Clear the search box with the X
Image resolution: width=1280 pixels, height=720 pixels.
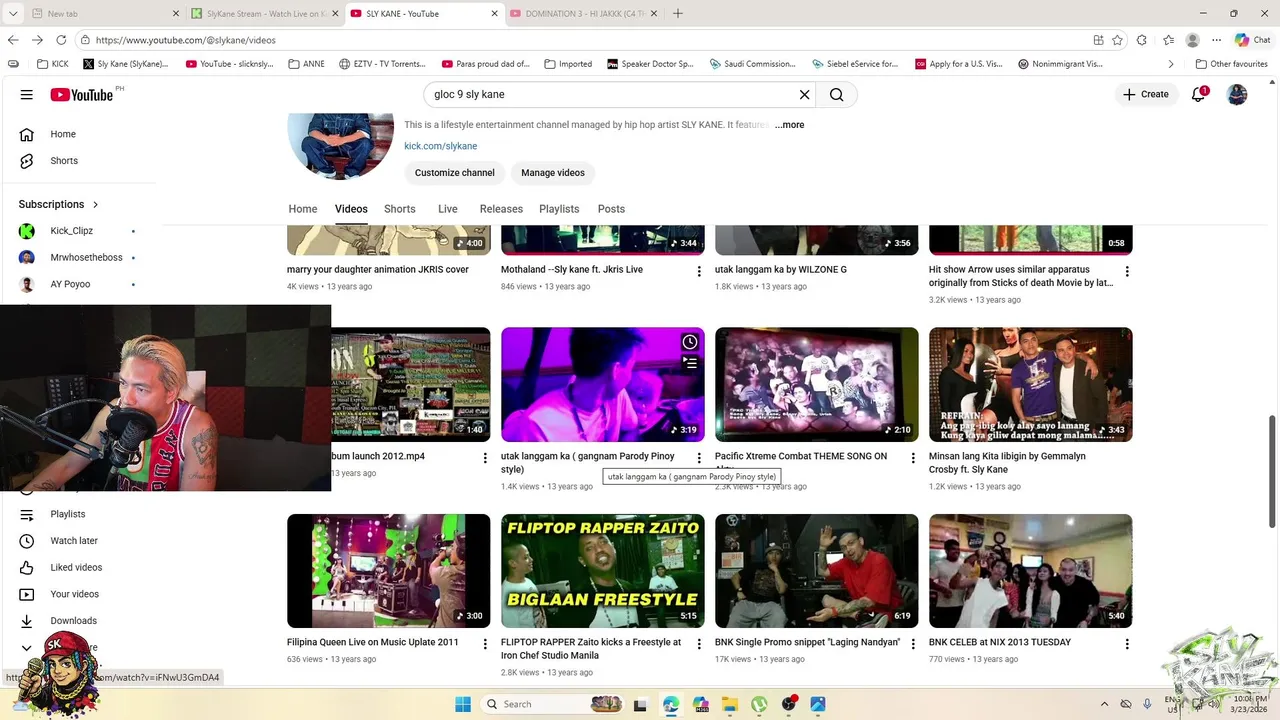(804, 95)
